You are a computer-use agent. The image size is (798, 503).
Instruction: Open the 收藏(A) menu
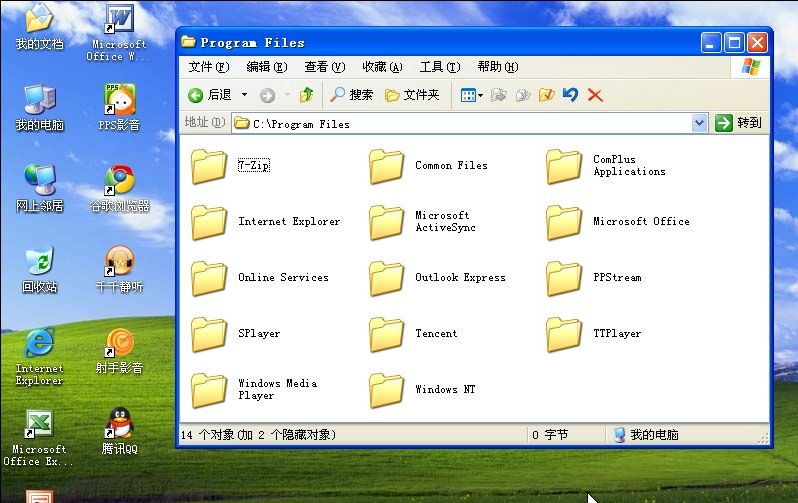coord(382,67)
